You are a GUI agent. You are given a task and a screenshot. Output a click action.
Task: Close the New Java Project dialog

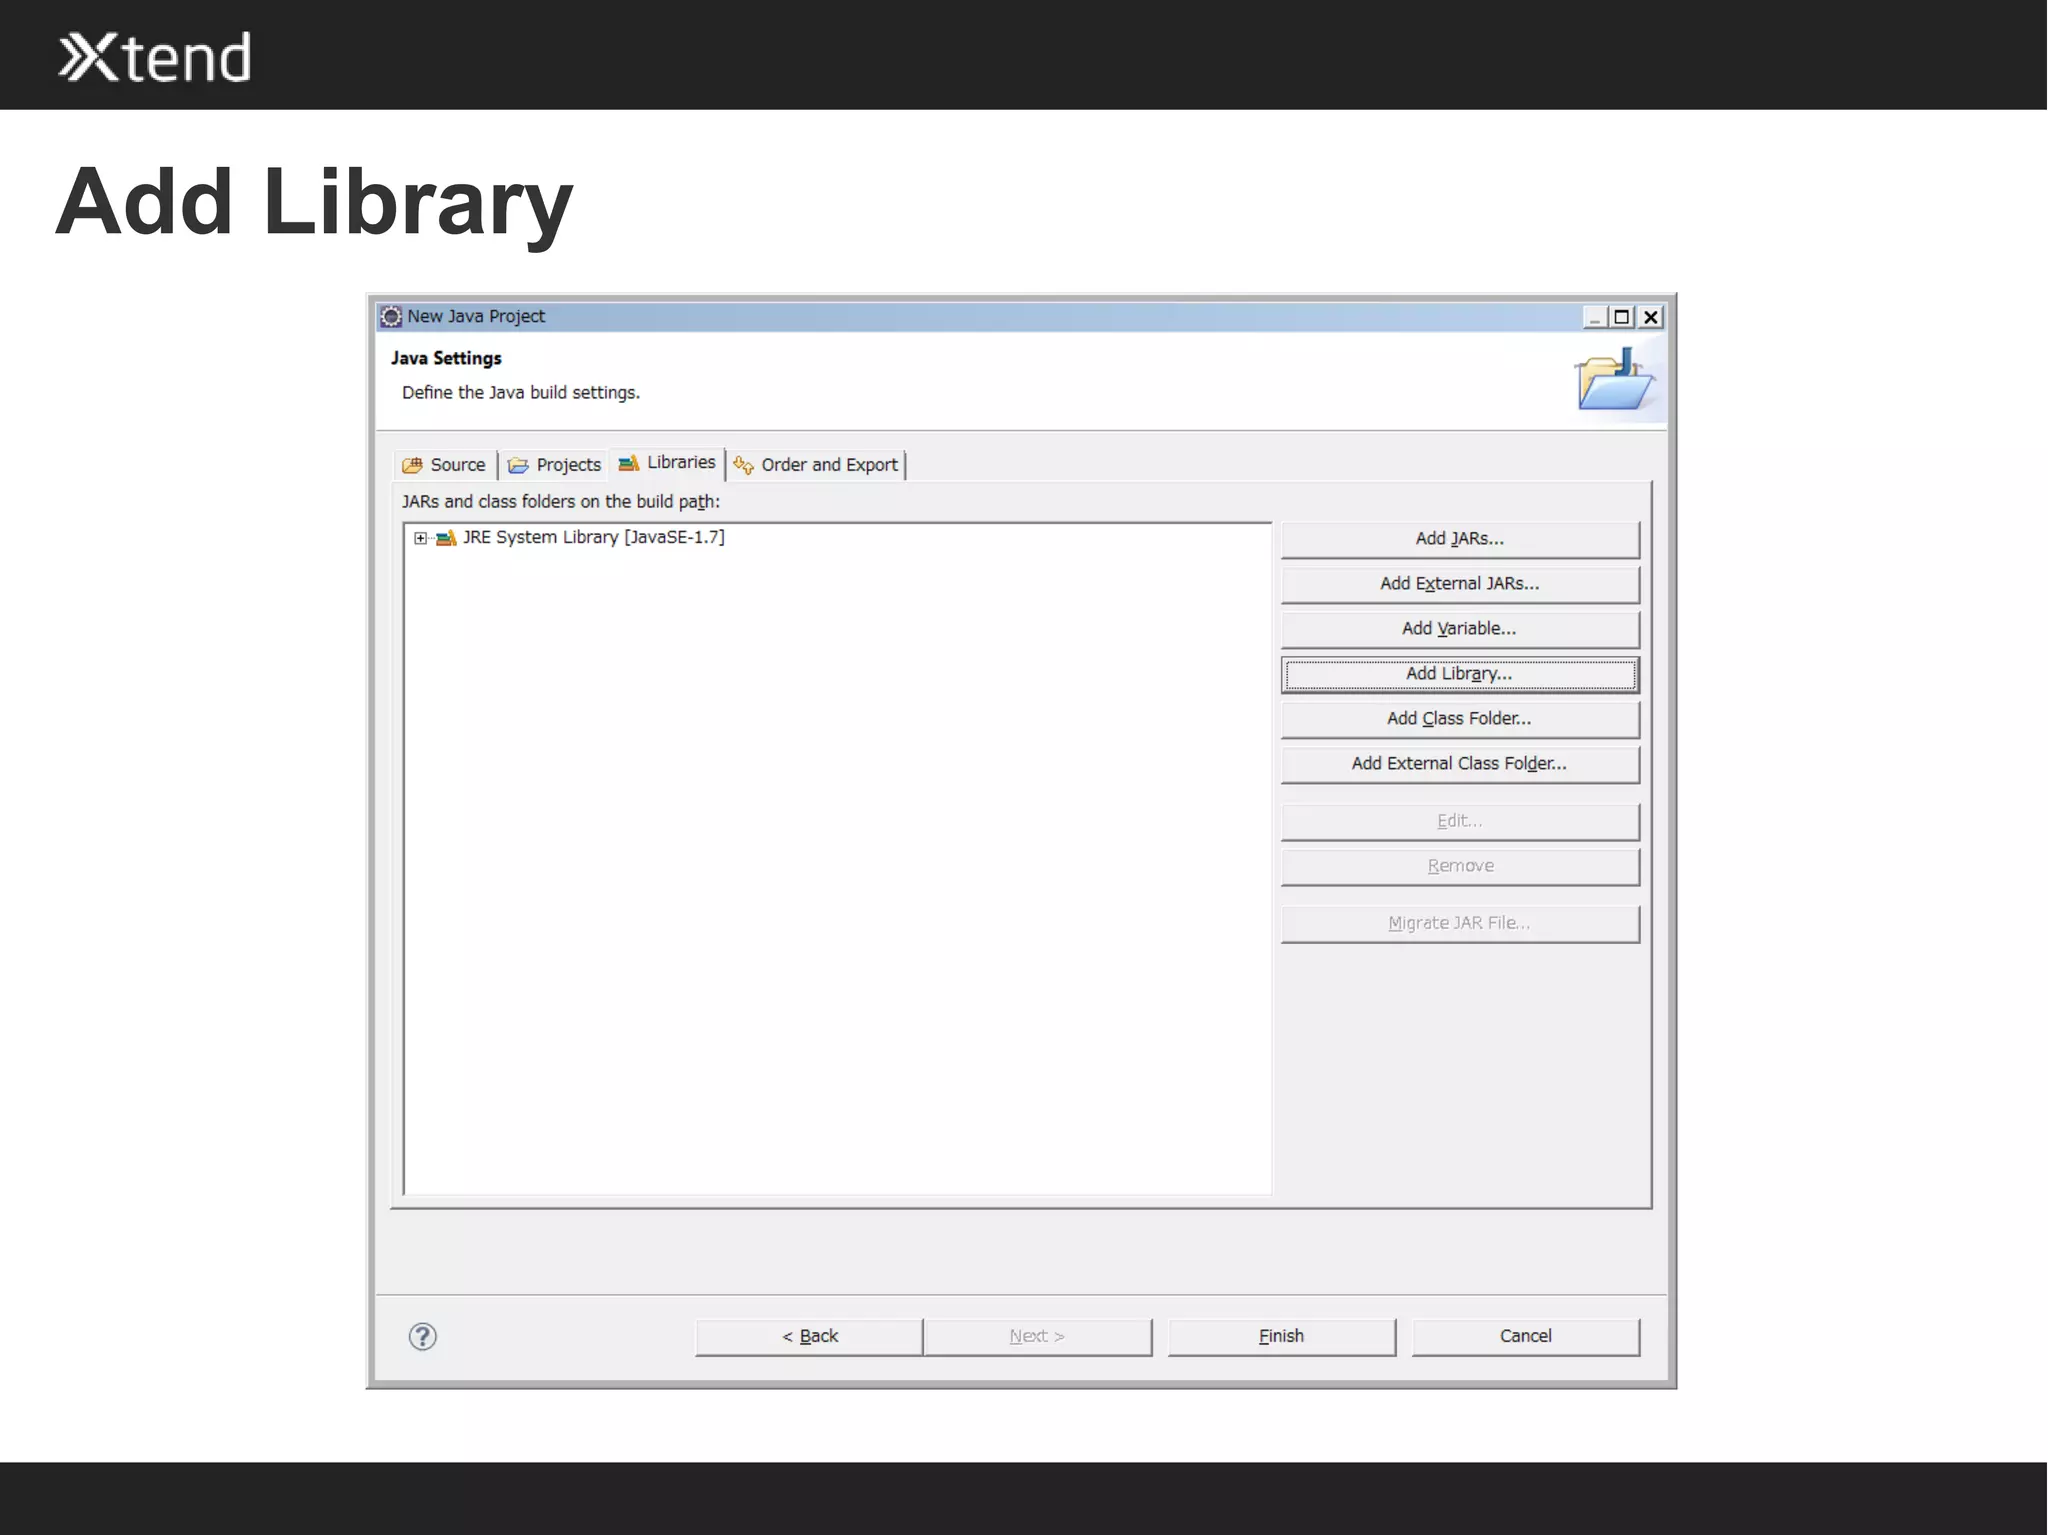(x=1651, y=318)
